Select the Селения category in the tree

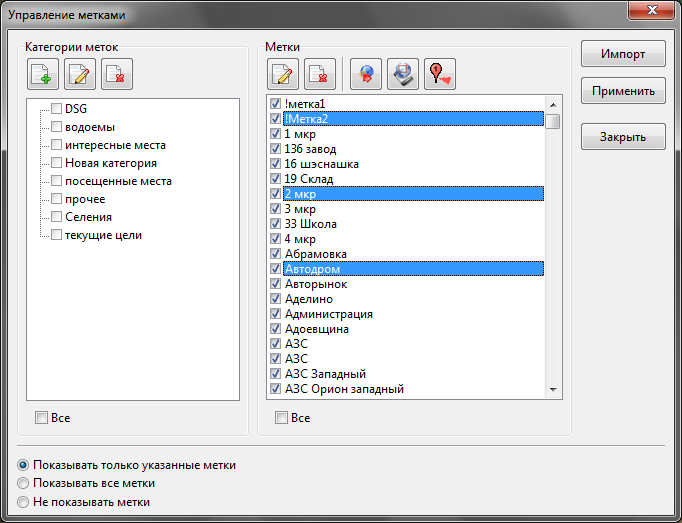[88, 217]
